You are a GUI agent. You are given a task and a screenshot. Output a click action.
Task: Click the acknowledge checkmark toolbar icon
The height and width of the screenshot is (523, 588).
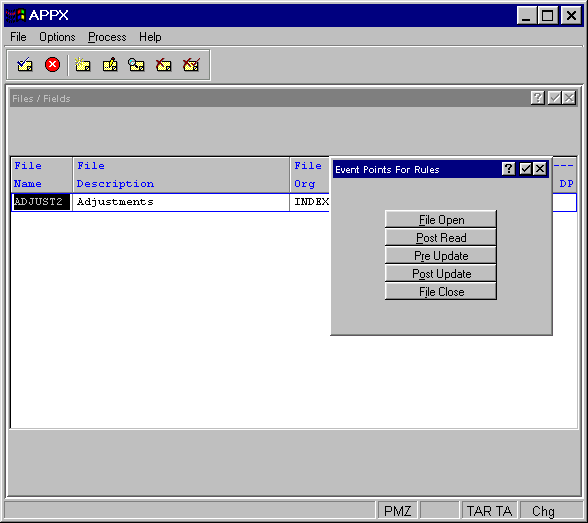pyautogui.click(x=25, y=65)
